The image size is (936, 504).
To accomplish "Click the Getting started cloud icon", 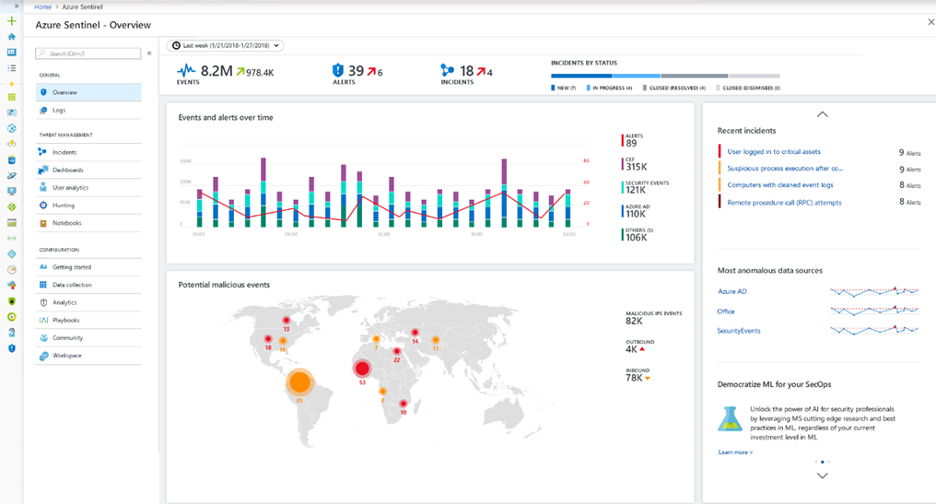I will point(43,267).
